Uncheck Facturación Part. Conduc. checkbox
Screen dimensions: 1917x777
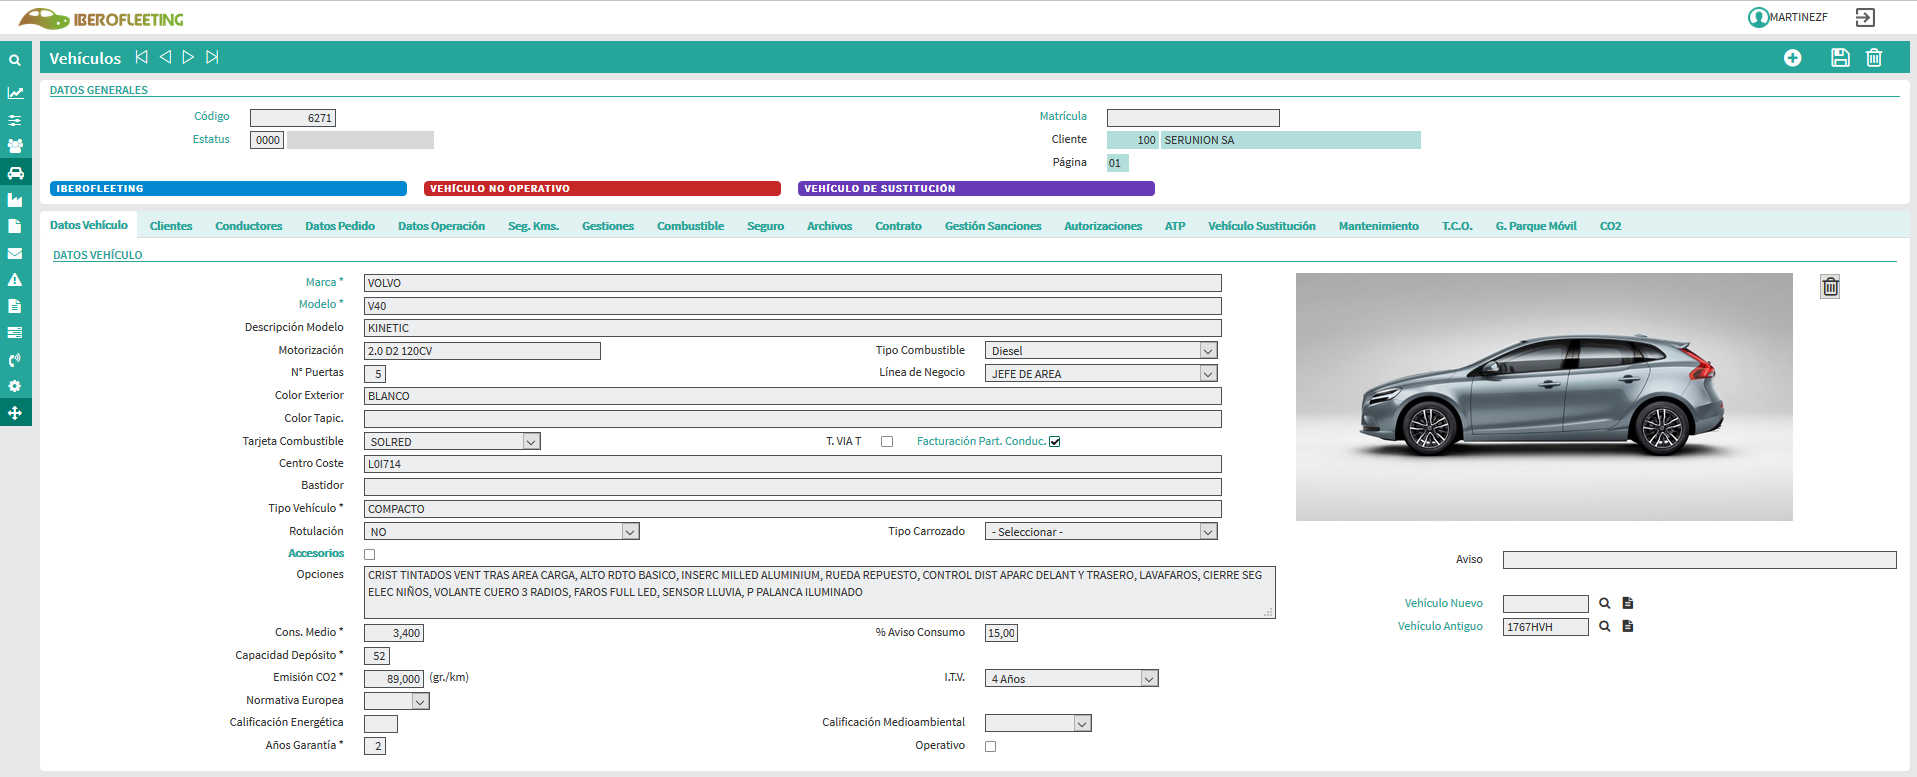pos(1054,441)
